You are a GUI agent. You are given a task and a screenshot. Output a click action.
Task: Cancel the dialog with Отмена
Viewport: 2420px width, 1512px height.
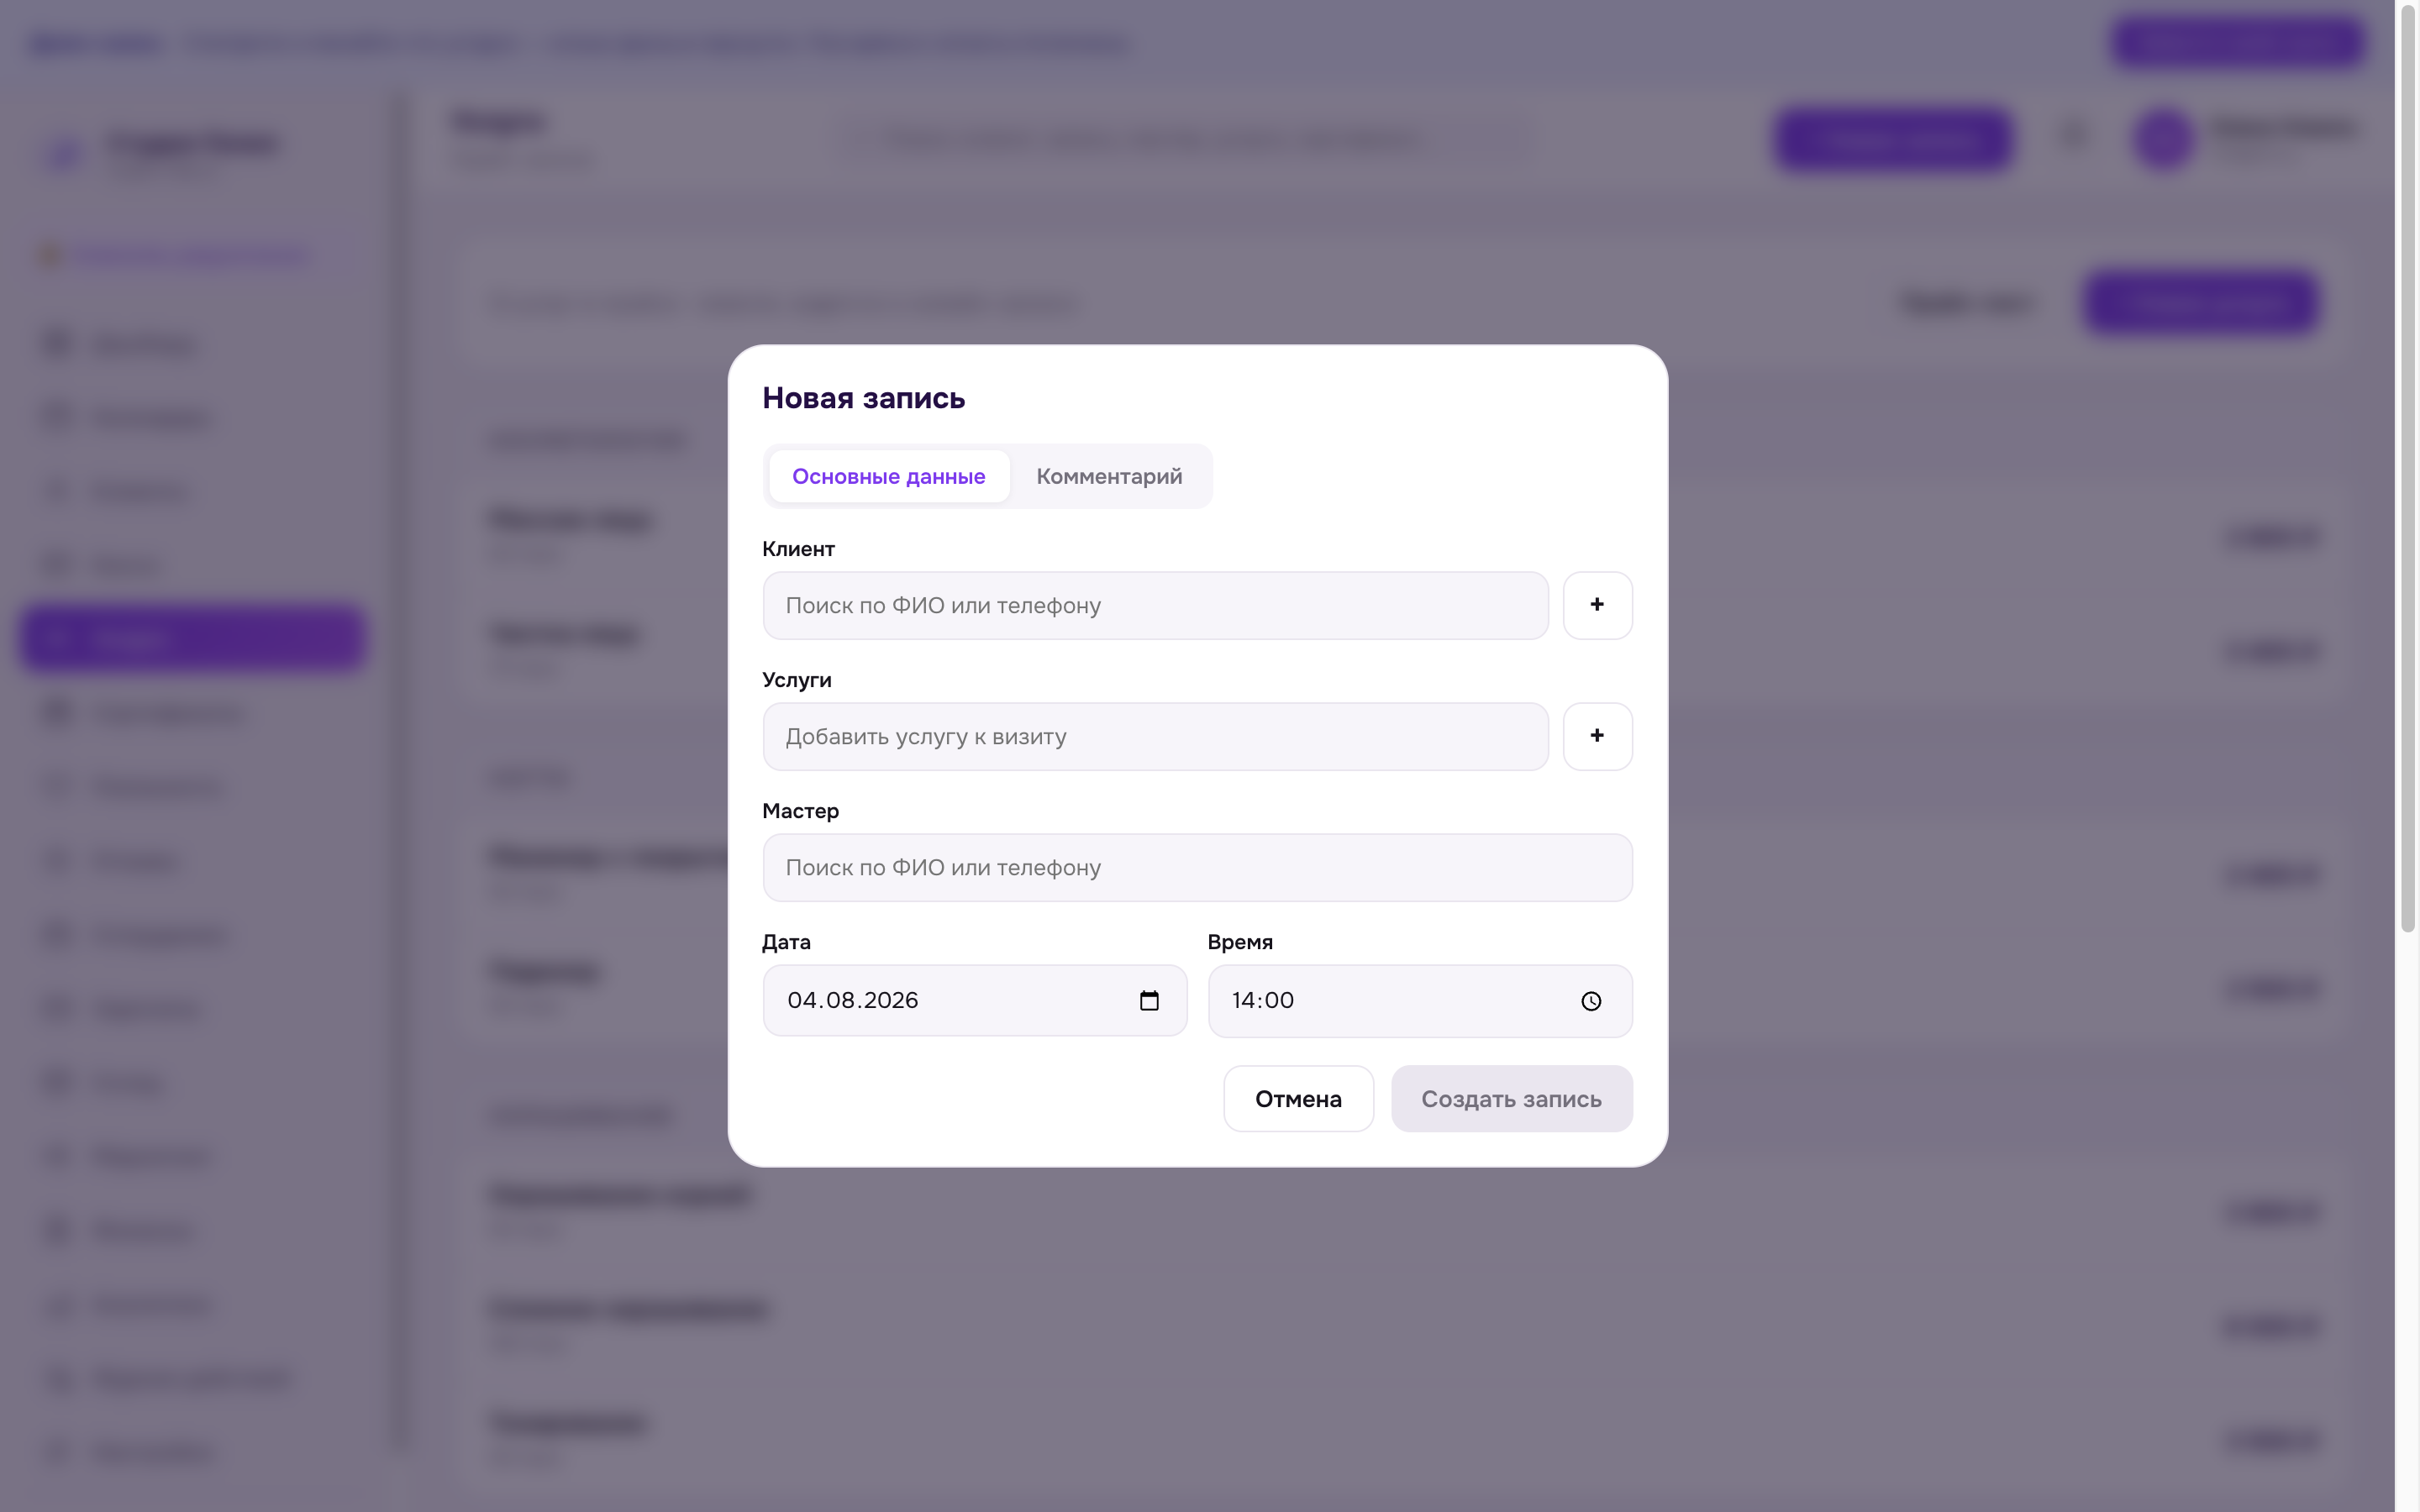coord(1298,1098)
